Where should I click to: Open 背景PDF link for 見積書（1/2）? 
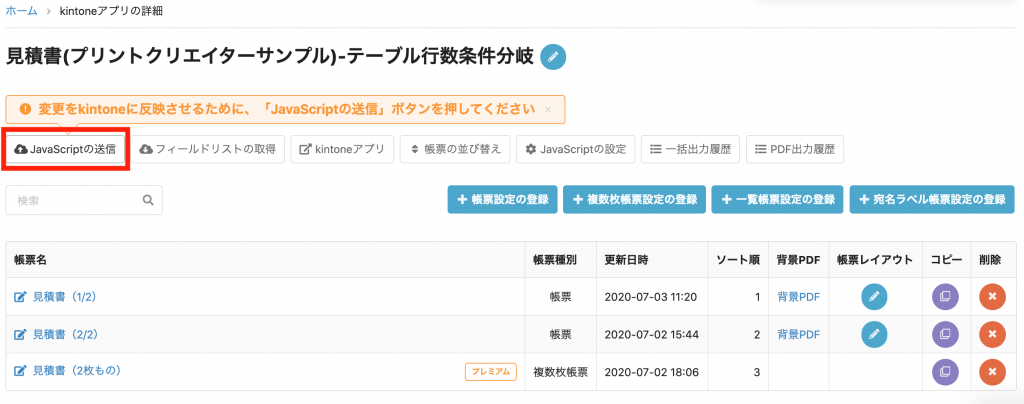(x=799, y=297)
